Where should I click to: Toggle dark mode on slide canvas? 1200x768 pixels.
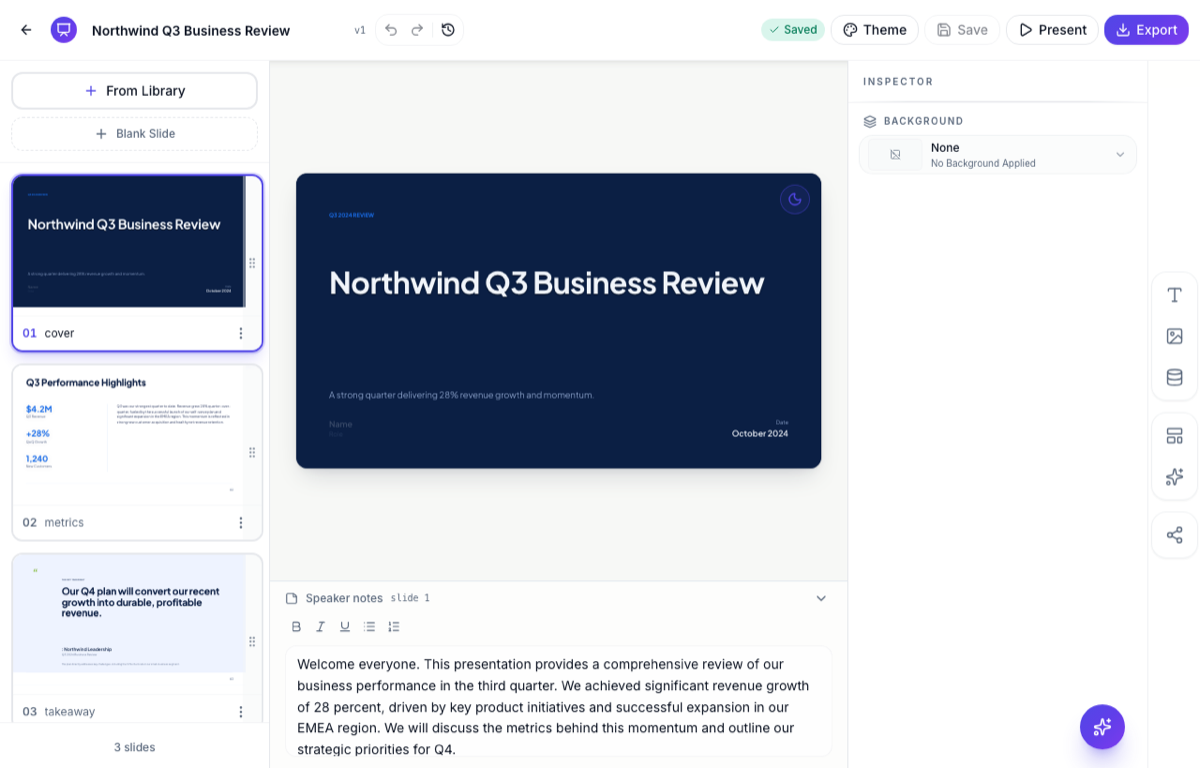tap(795, 199)
